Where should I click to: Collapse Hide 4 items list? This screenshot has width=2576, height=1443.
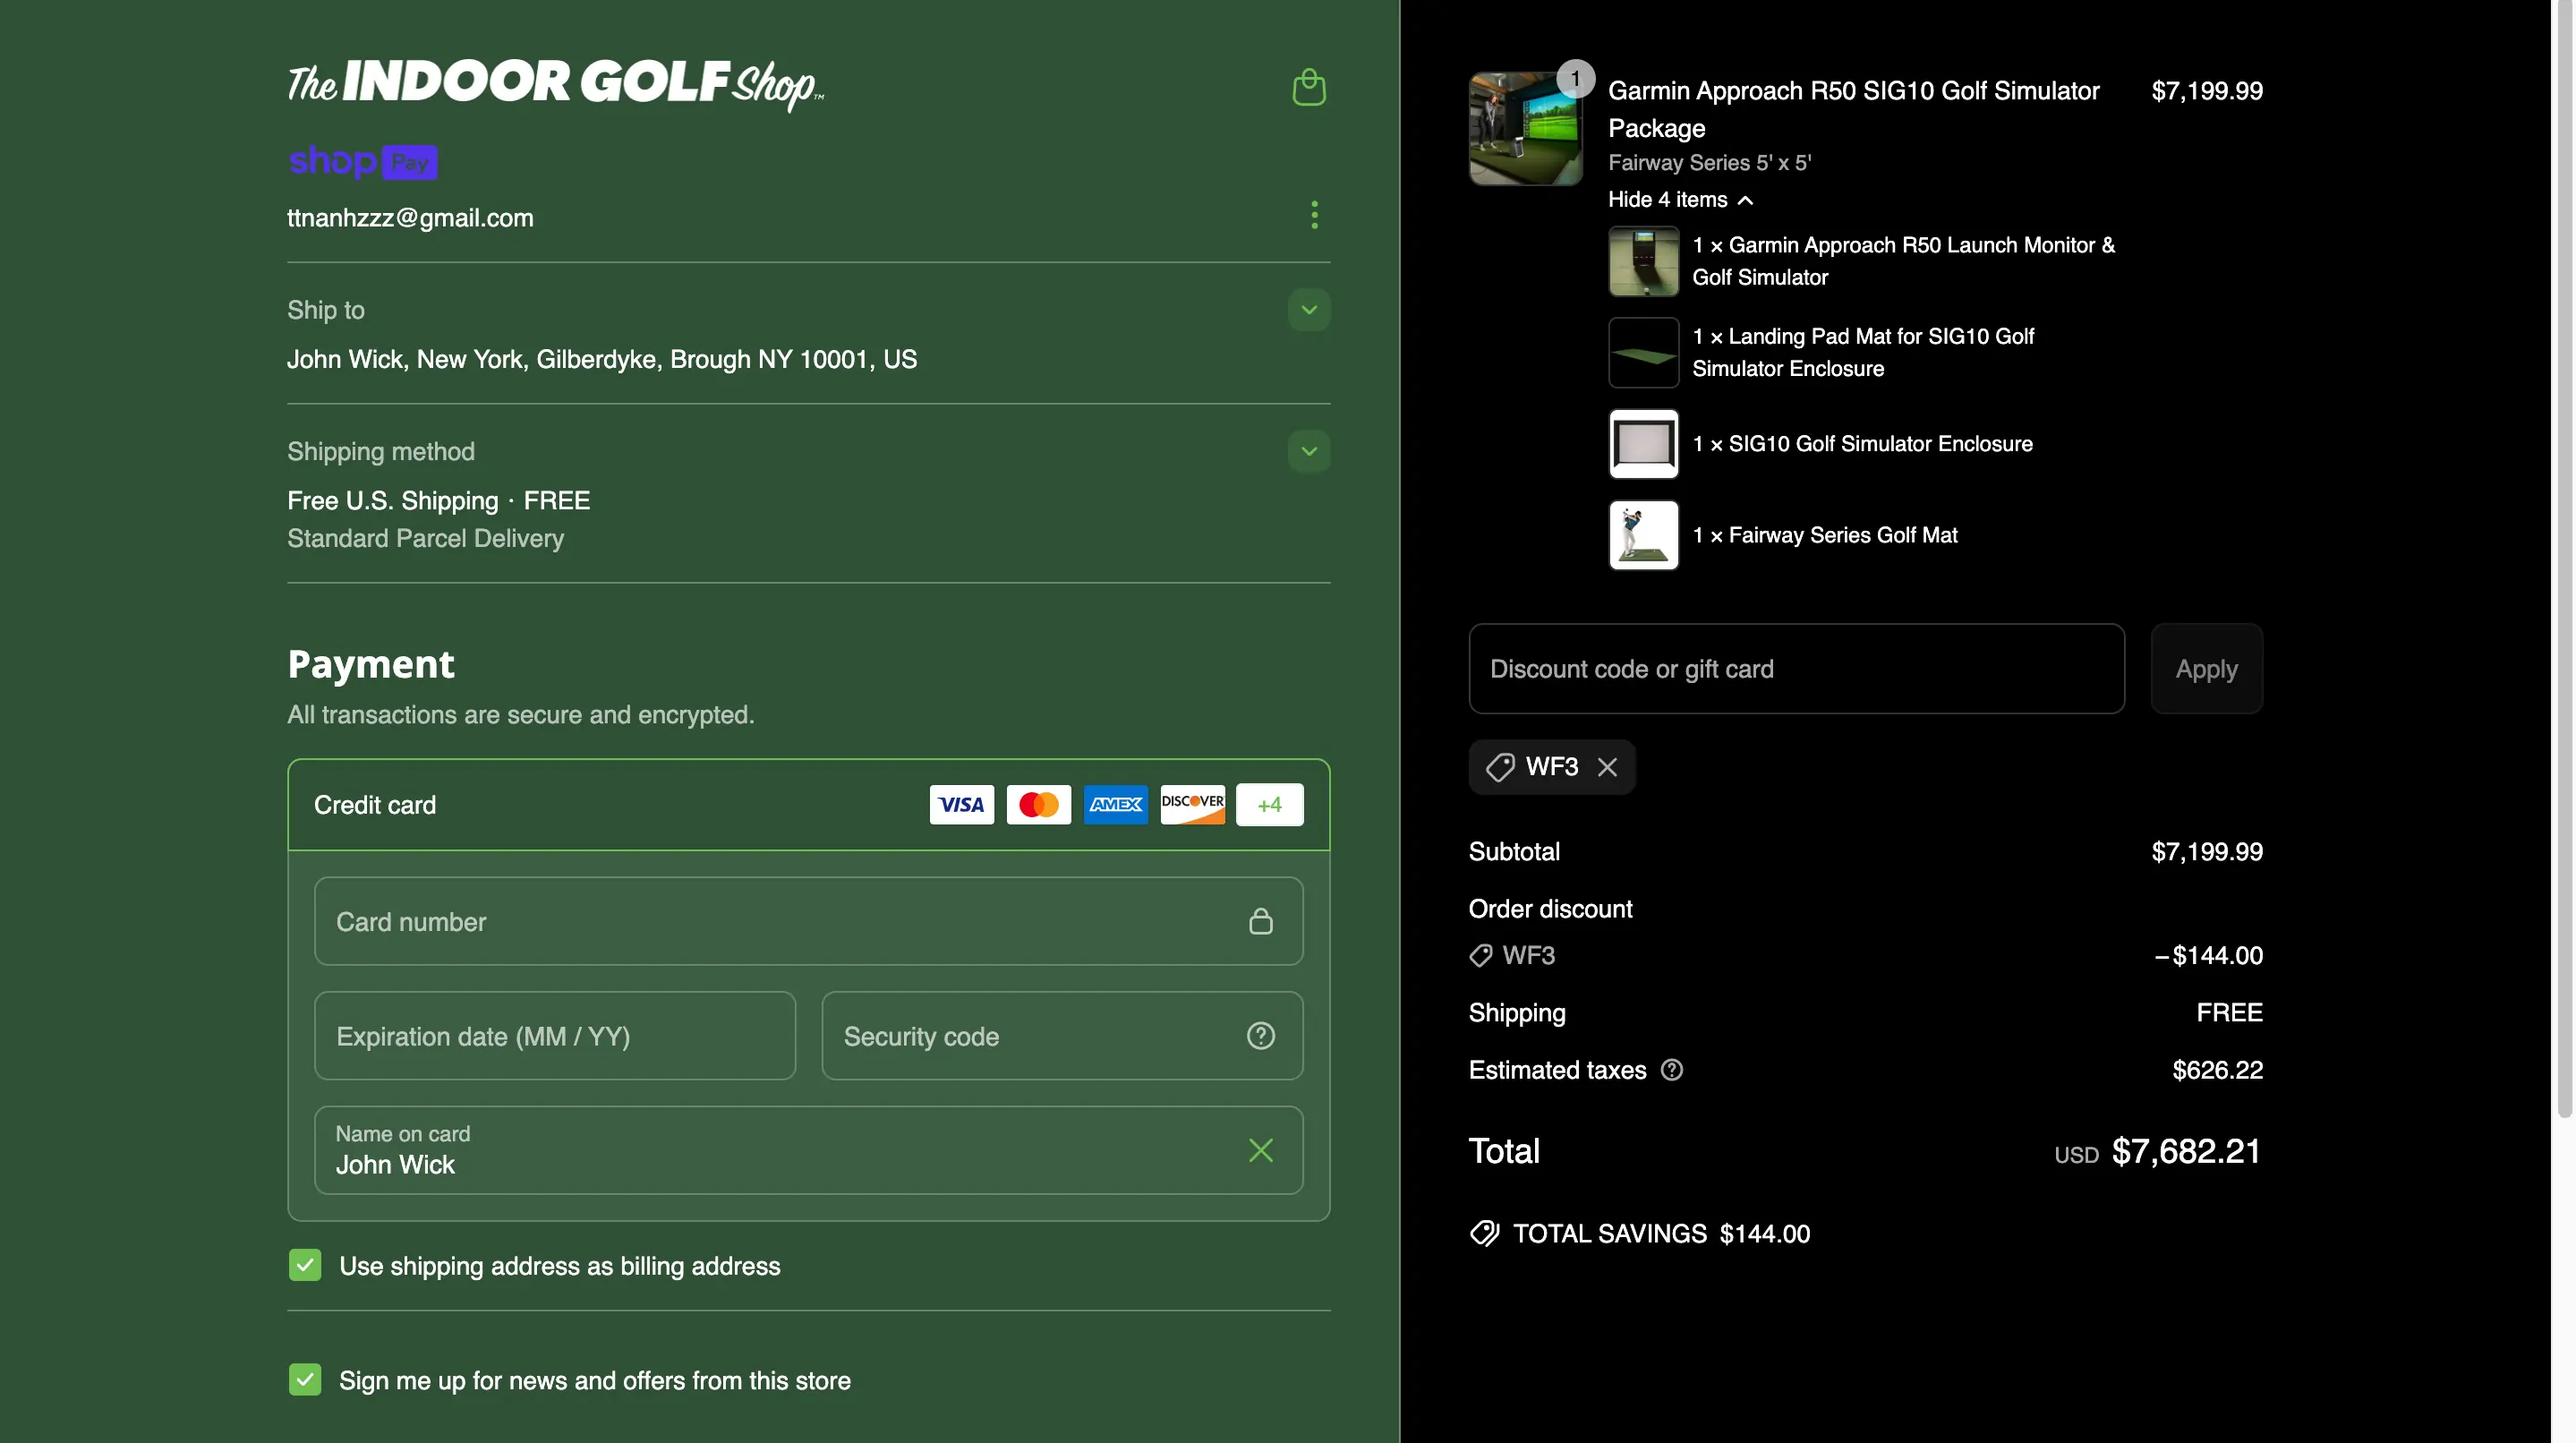1680,200
